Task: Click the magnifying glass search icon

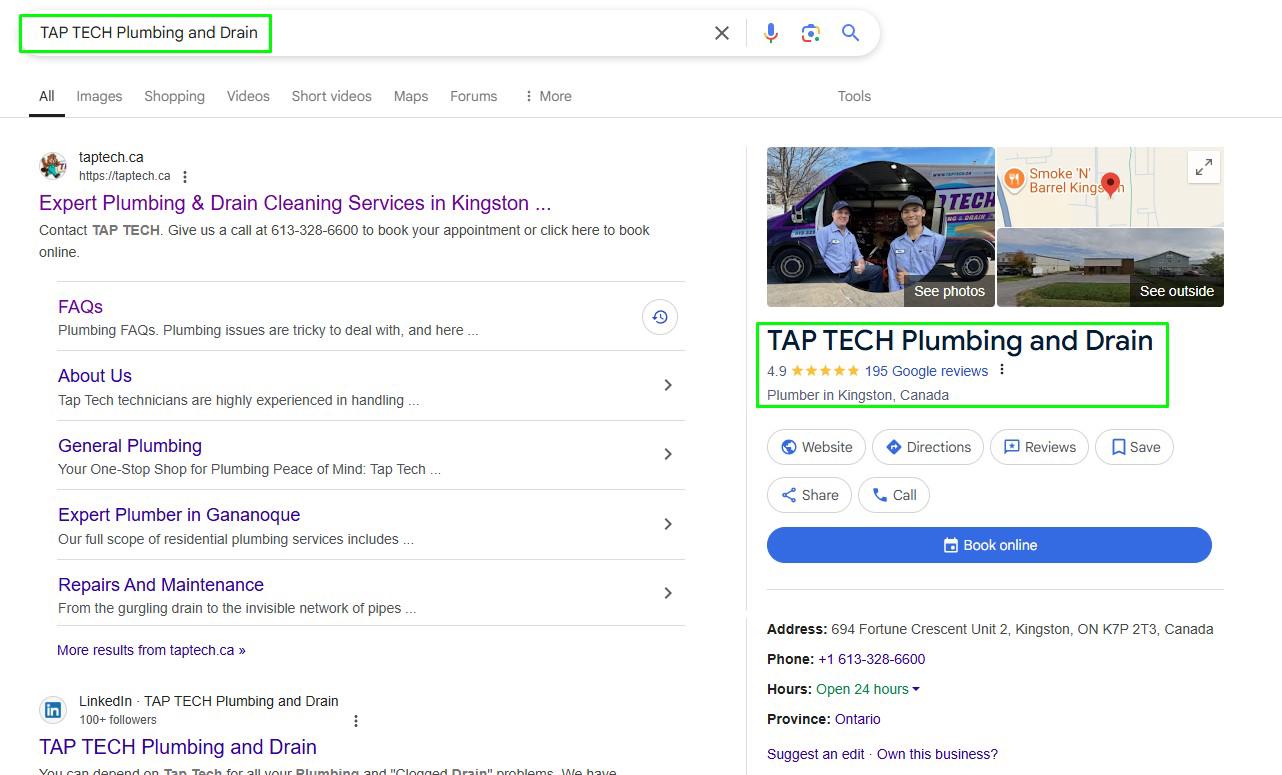Action: coord(850,33)
